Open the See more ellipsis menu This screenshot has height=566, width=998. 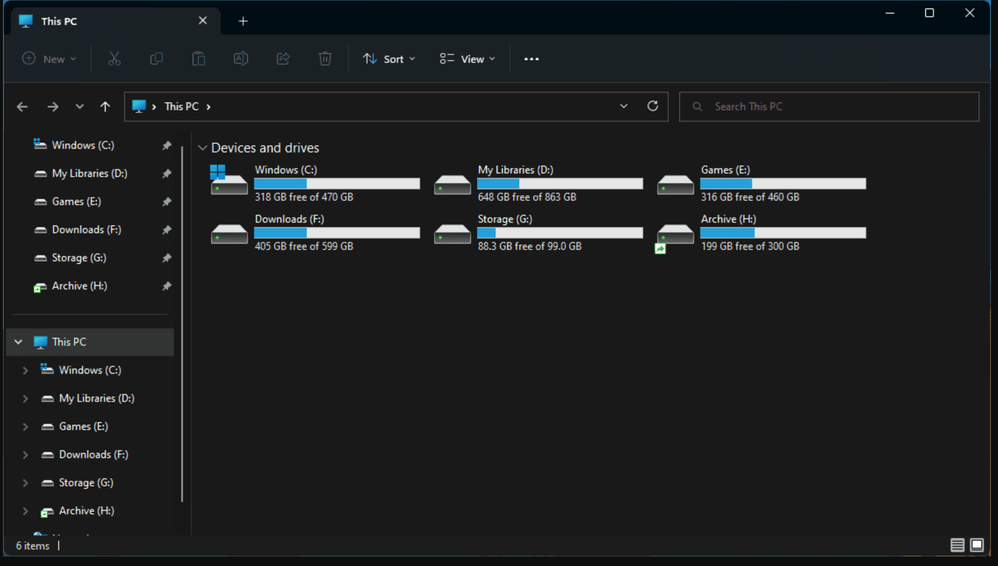531,59
